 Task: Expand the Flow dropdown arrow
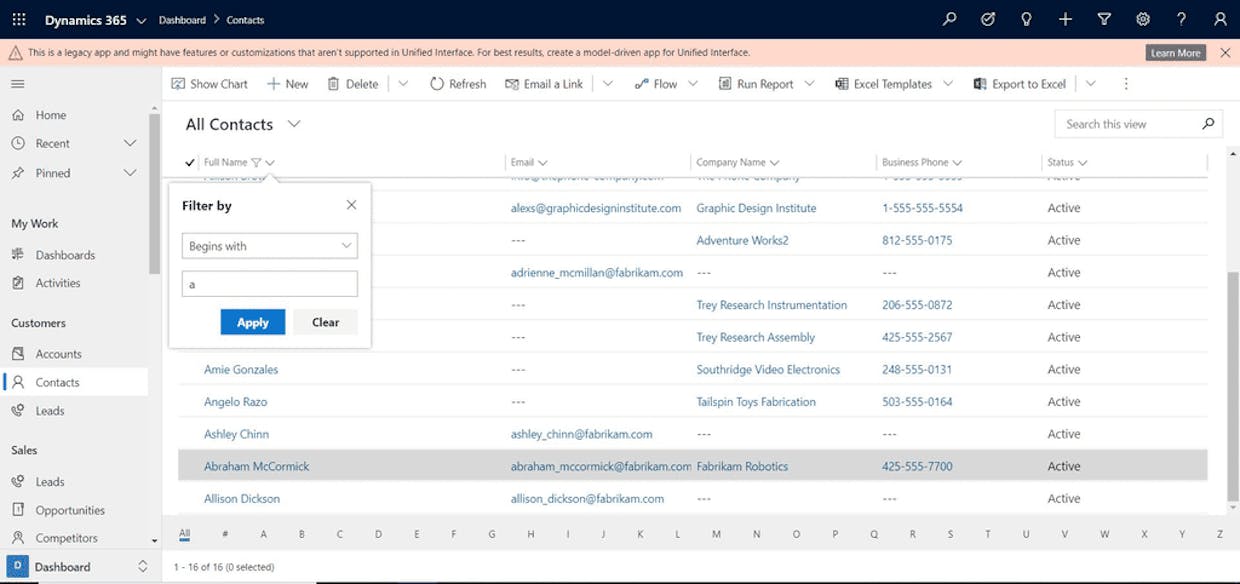693,84
